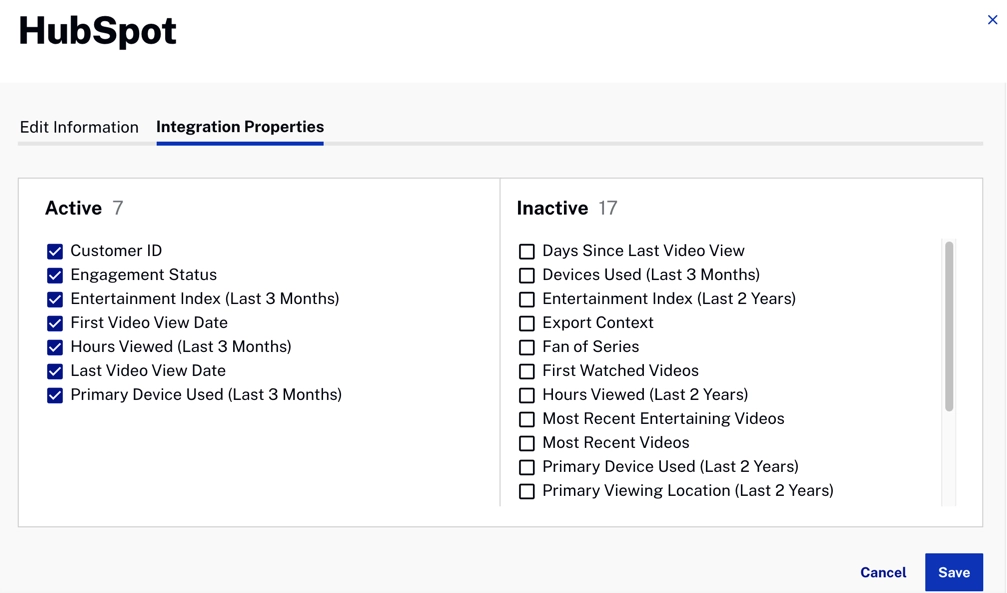1007x593 pixels.
Task: Enable Days Since Last Video View
Action: tap(527, 251)
